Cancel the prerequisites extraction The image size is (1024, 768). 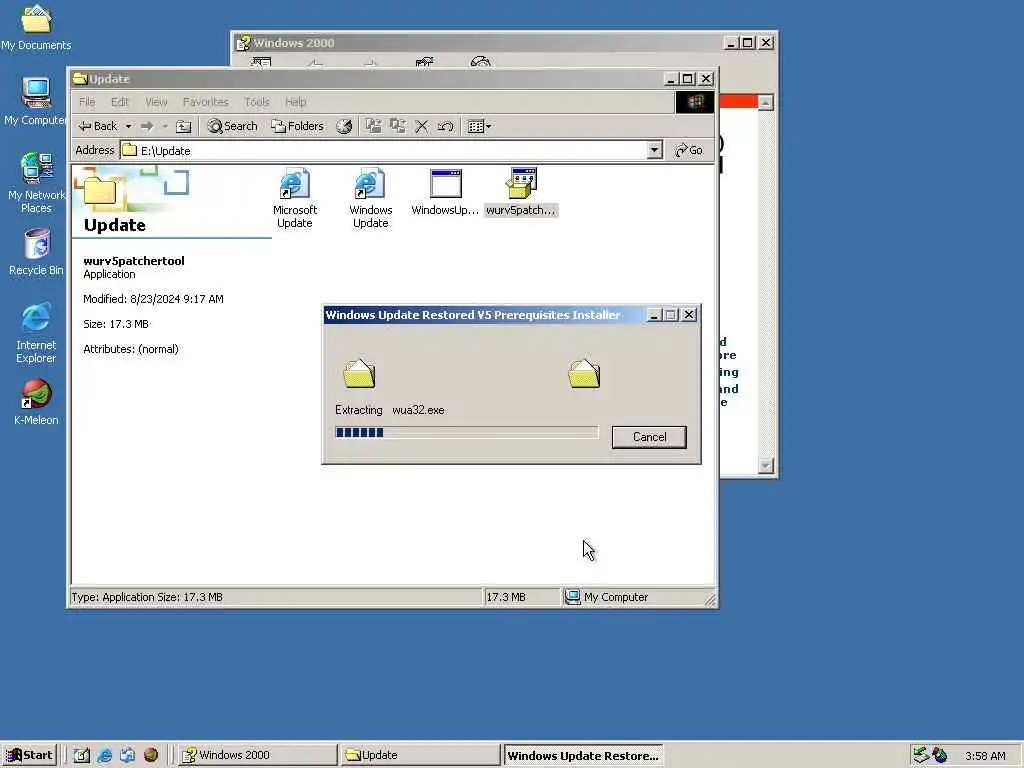[649, 437]
